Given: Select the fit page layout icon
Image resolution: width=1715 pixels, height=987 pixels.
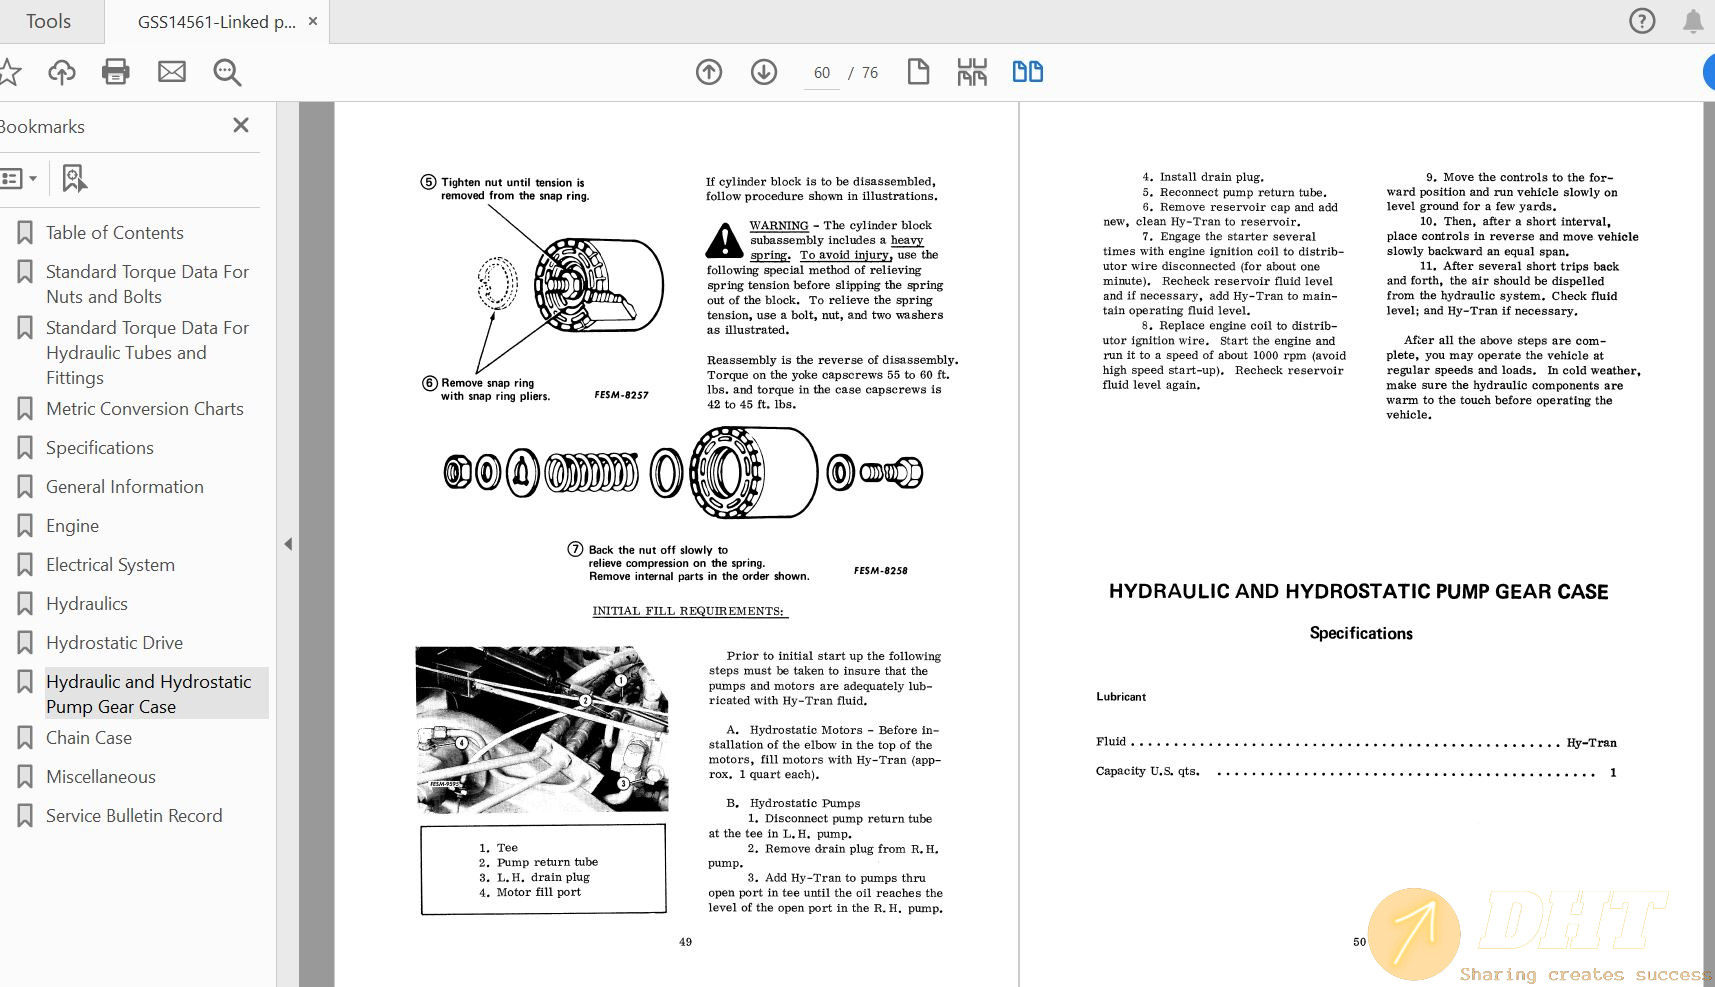Looking at the screenshot, I should [x=971, y=72].
